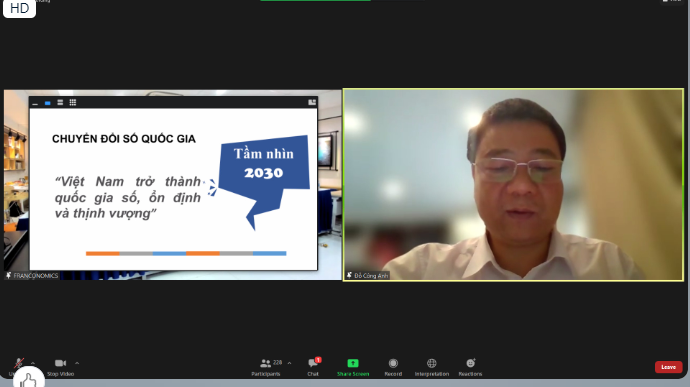The width and height of the screenshot is (690, 387).
Task: Open audio options arrow next to microphone
Action: pos(33,363)
